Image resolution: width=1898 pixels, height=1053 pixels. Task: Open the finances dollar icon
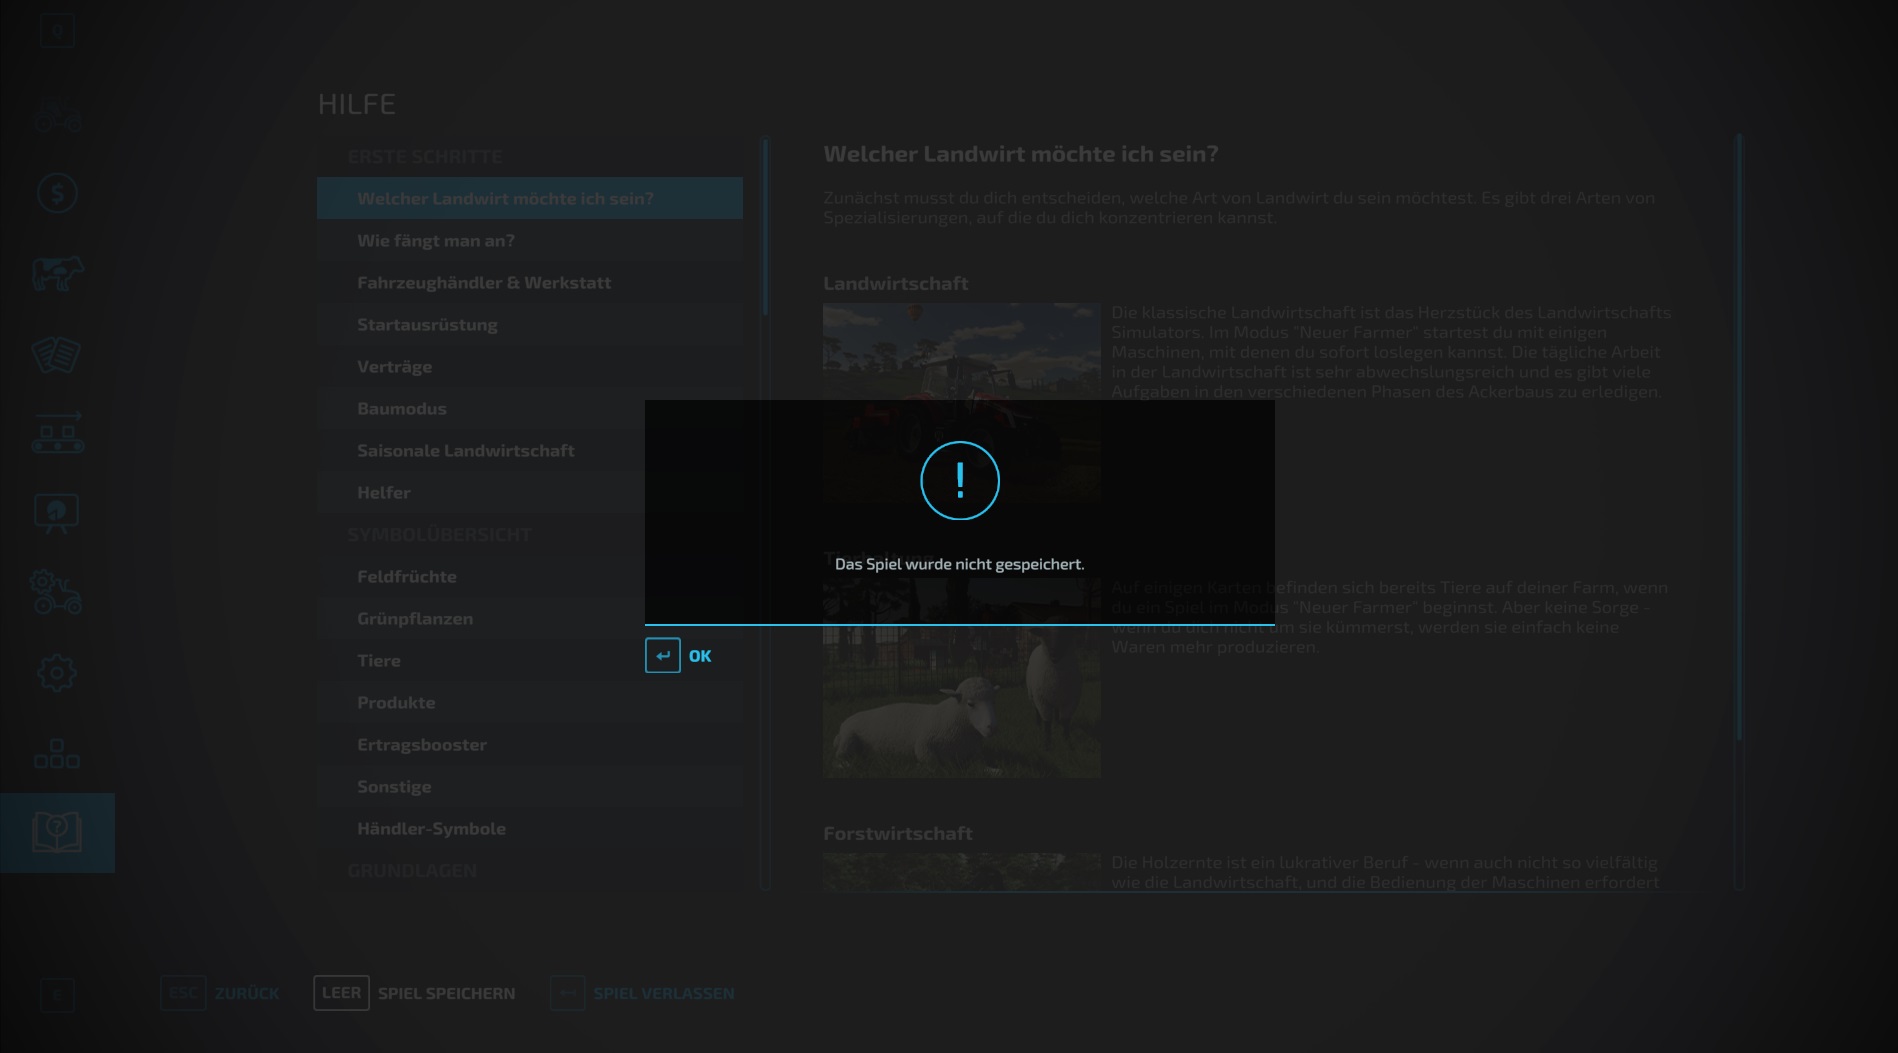click(x=57, y=194)
